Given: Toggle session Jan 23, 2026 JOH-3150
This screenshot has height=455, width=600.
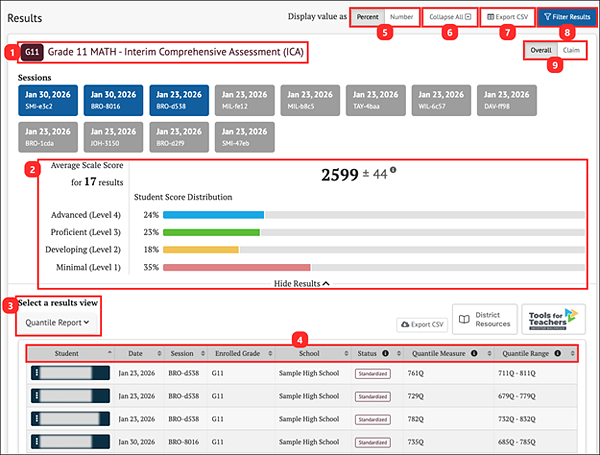Looking at the screenshot, I should tap(113, 137).
